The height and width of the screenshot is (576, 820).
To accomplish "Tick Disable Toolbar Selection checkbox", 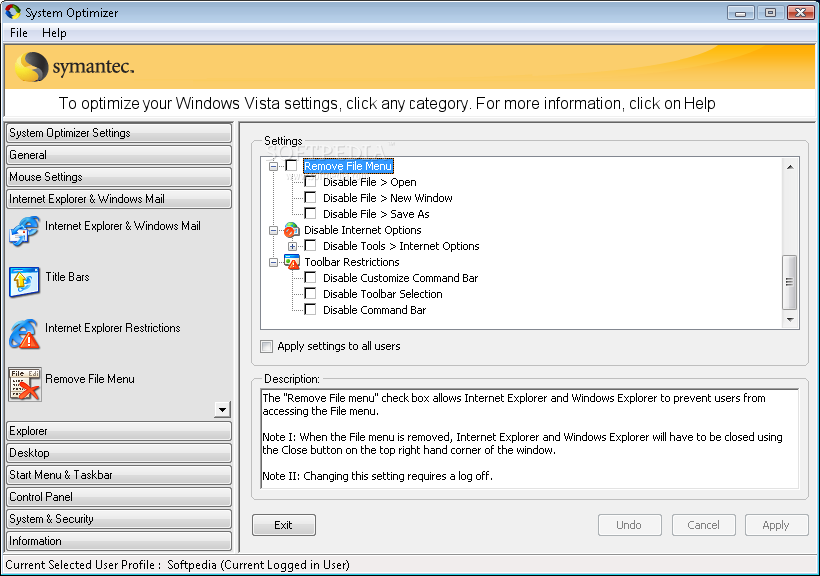I will [310, 293].
